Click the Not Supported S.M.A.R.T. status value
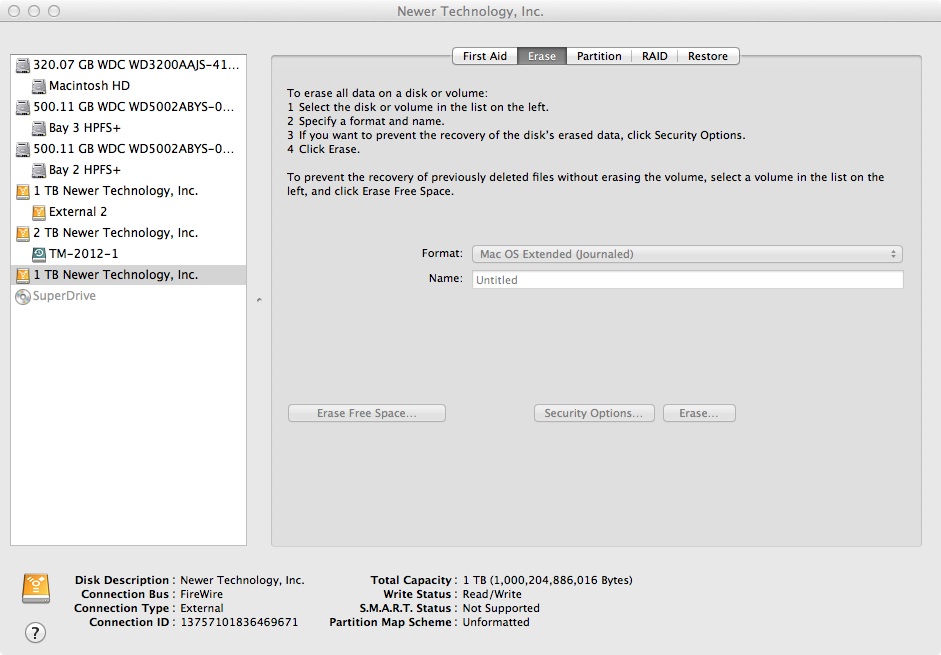This screenshot has width=941, height=655. click(501, 608)
